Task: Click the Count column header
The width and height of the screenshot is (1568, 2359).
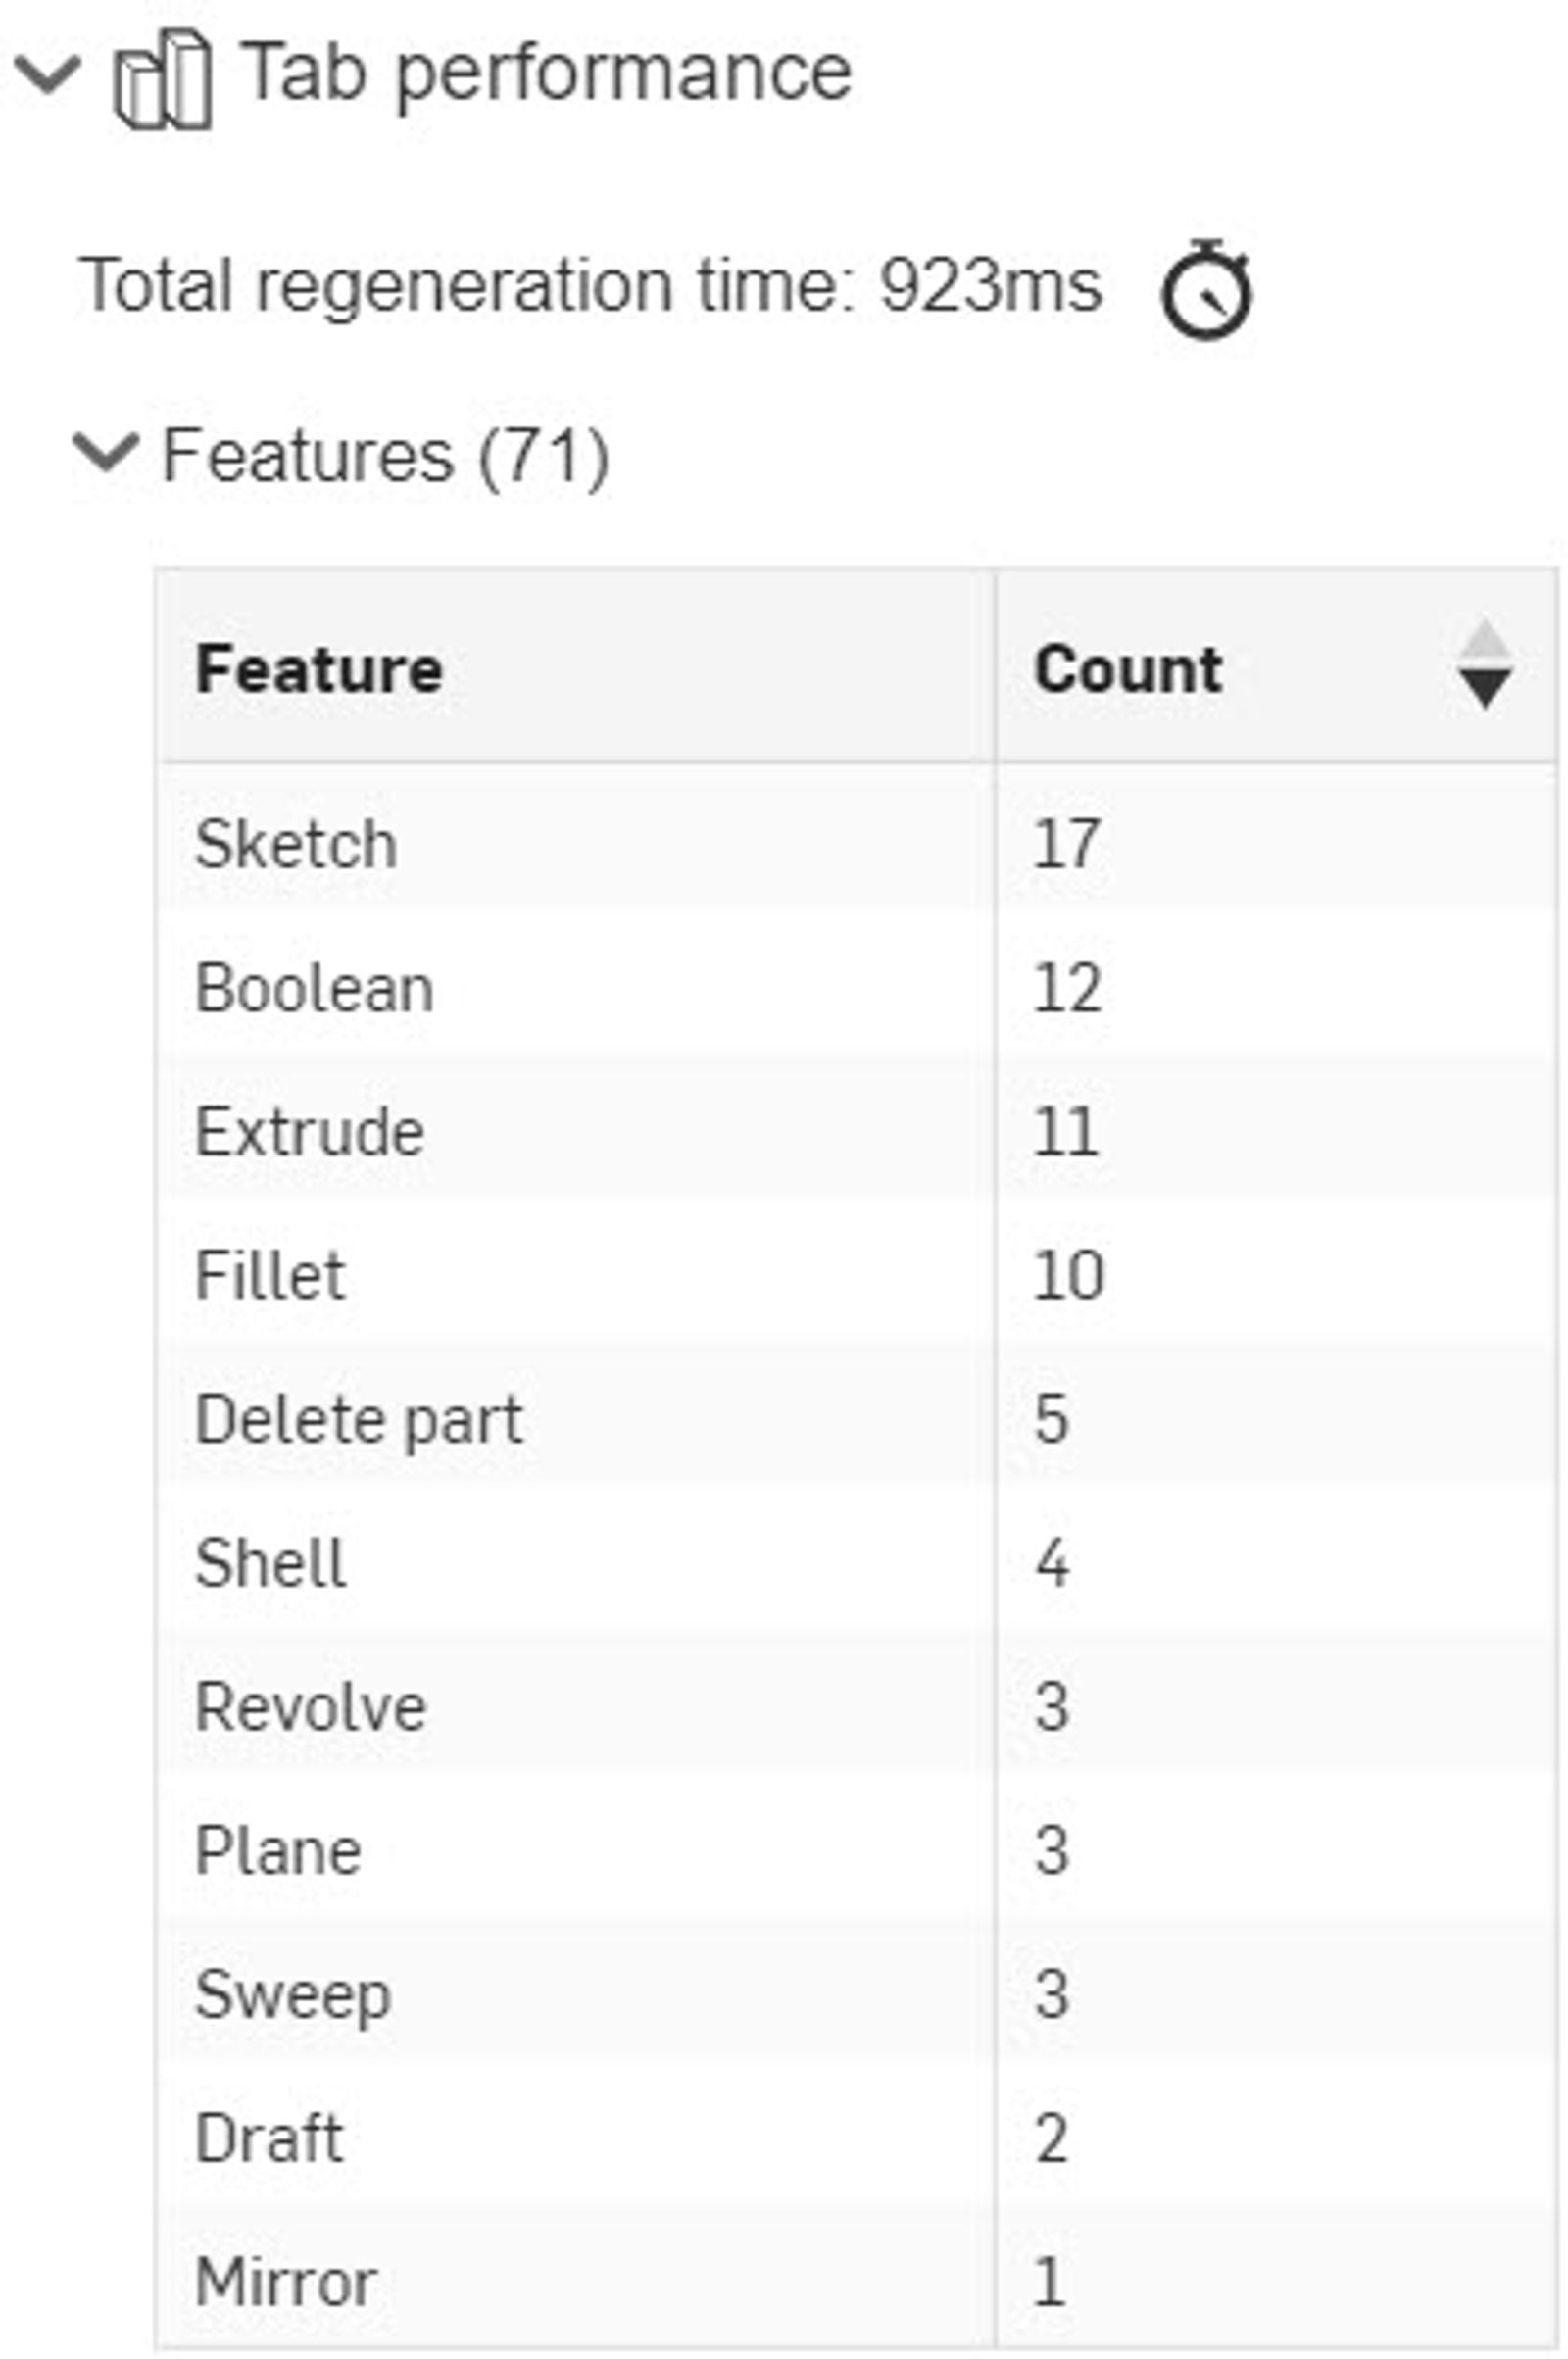Action: 1128,668
